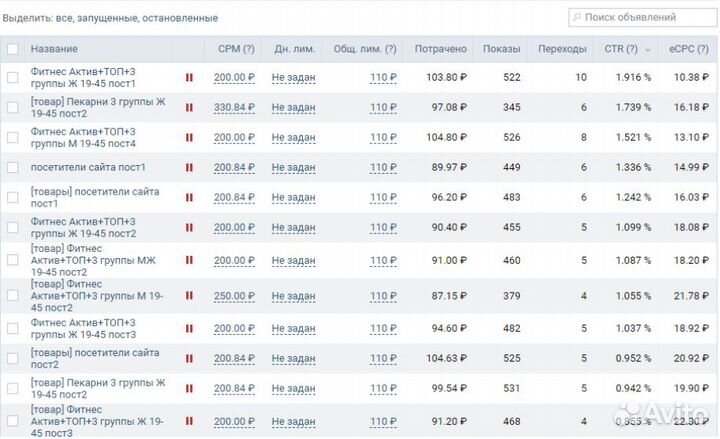Click status icon of the 250.00 ₽ CPM row
Viewport: 720px width, 439px height.
(x=189, y=296)
